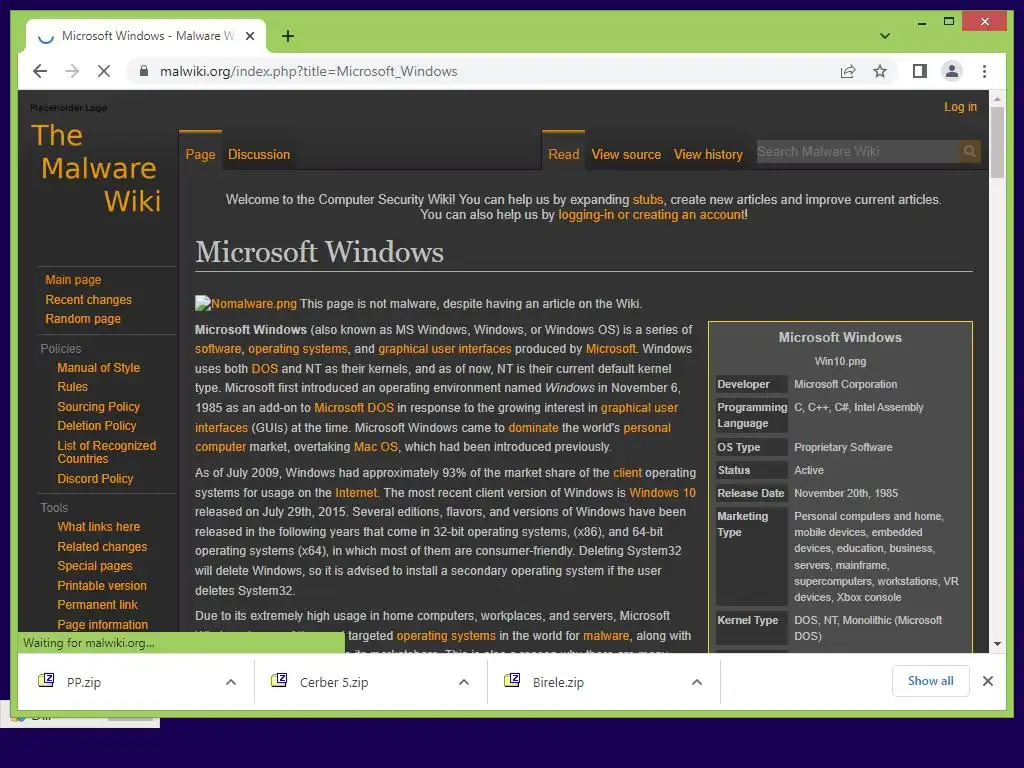This screenshot has width=1024, height=768.
Task: Open the View source tab
Action: tap(626, 155)
